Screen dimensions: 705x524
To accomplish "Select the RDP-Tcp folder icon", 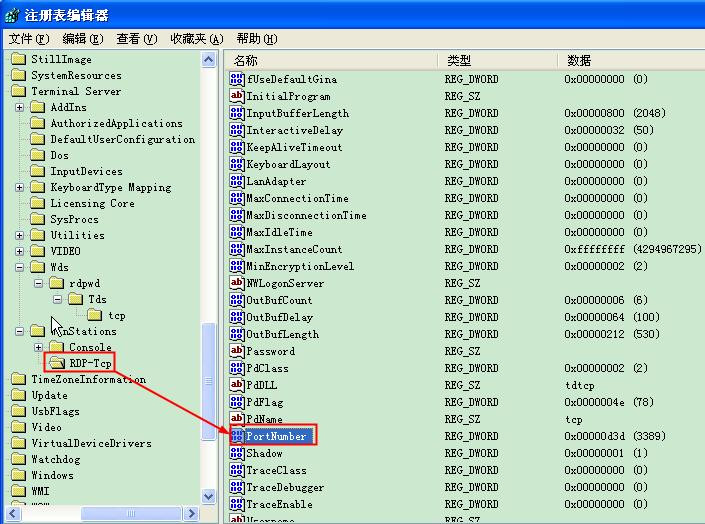I will coord(57,363).
